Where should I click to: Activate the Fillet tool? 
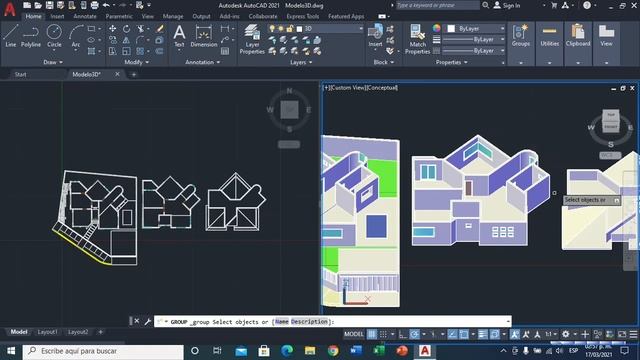pos(140,40)
